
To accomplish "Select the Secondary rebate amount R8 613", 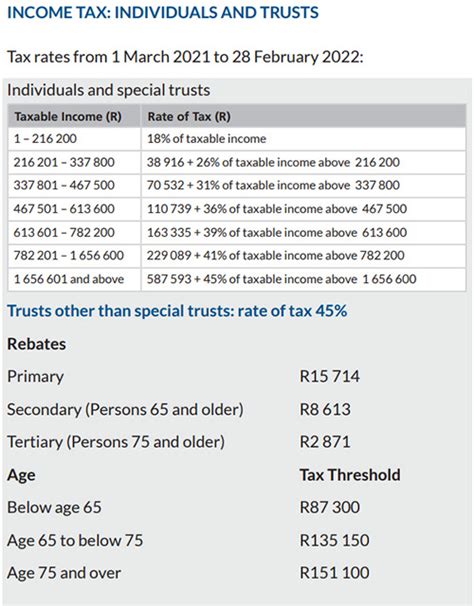I will pyautogui.click(x=325, y=409).
